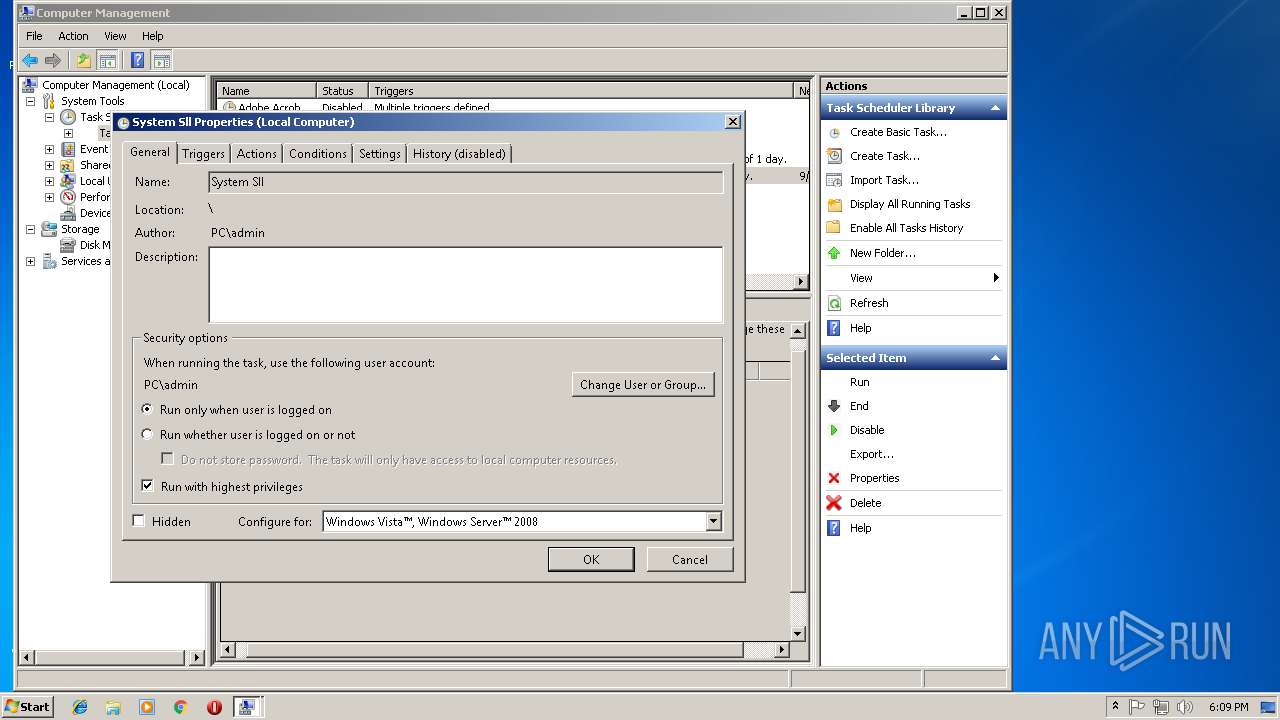This screenshot has height=720, width=1280.
Task: Expand the Task Scheduler Library node
Action: click(x=68, y=133)
